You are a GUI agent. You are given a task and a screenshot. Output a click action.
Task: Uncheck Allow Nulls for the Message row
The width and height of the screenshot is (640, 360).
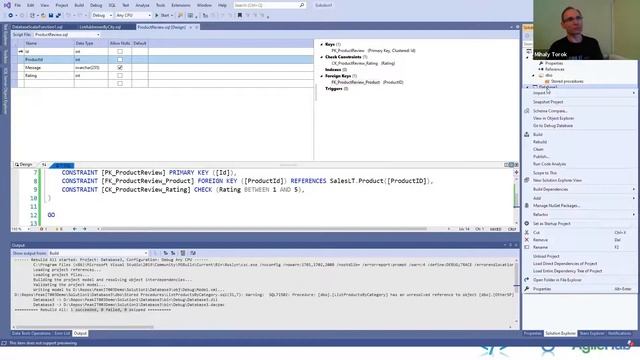(x=120, y=67)
